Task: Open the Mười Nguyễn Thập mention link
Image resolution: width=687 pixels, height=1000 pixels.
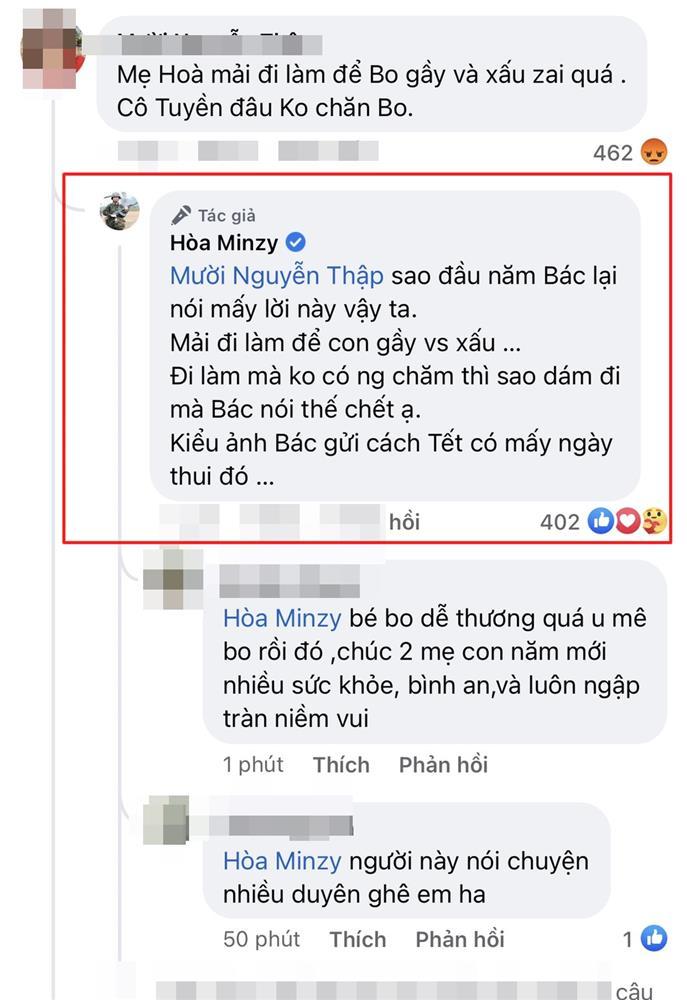Action: 275,272
